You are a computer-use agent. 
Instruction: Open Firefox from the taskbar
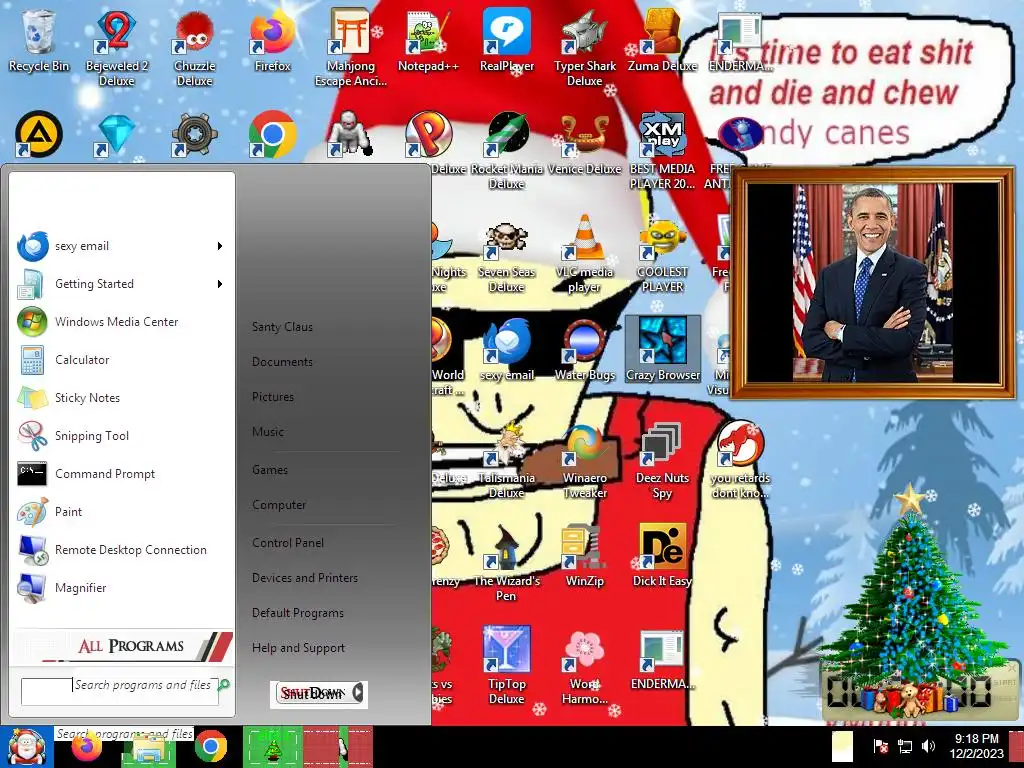click(x=87, y=747)
